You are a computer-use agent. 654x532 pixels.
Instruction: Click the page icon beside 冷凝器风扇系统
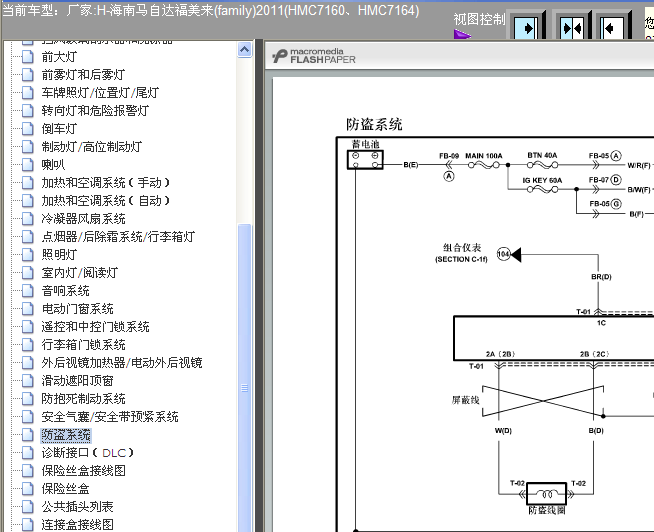click(28, 219)
